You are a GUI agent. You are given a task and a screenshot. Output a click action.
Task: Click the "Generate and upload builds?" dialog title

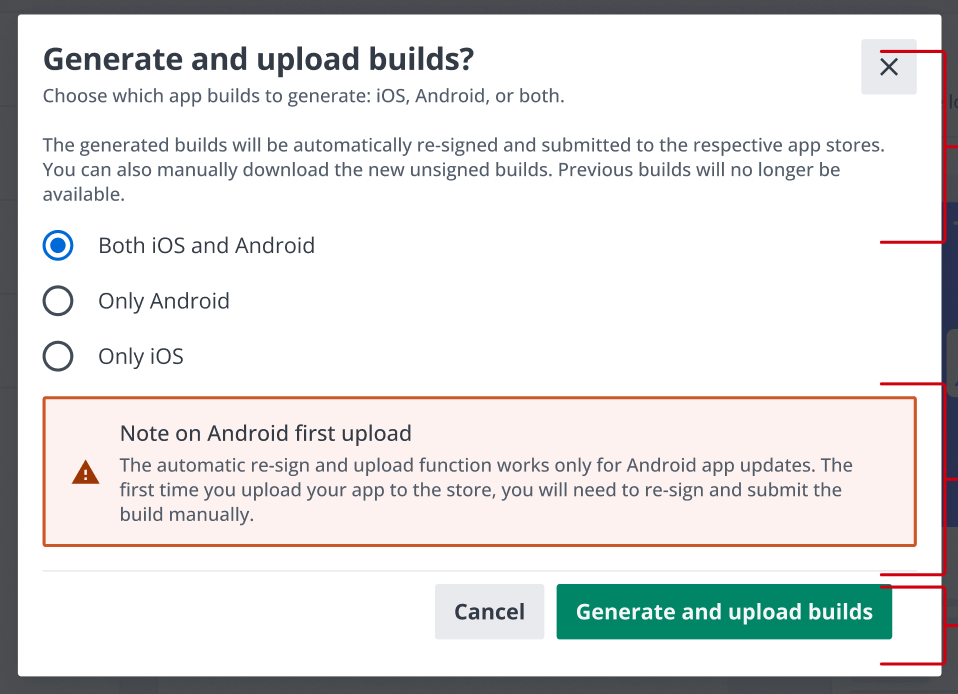tap(258, 60)
